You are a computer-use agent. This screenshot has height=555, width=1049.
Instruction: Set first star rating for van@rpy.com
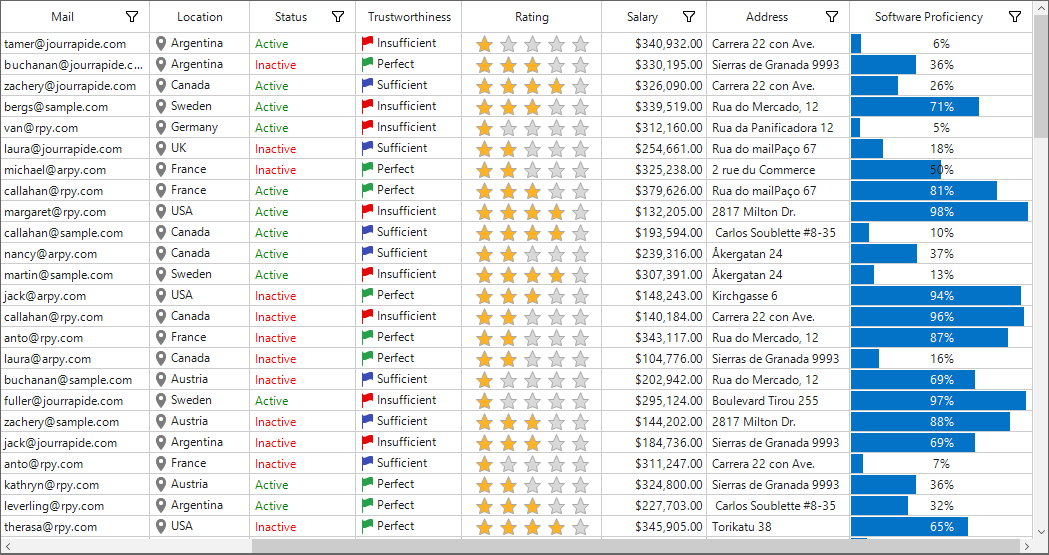[x=484, y=128]
